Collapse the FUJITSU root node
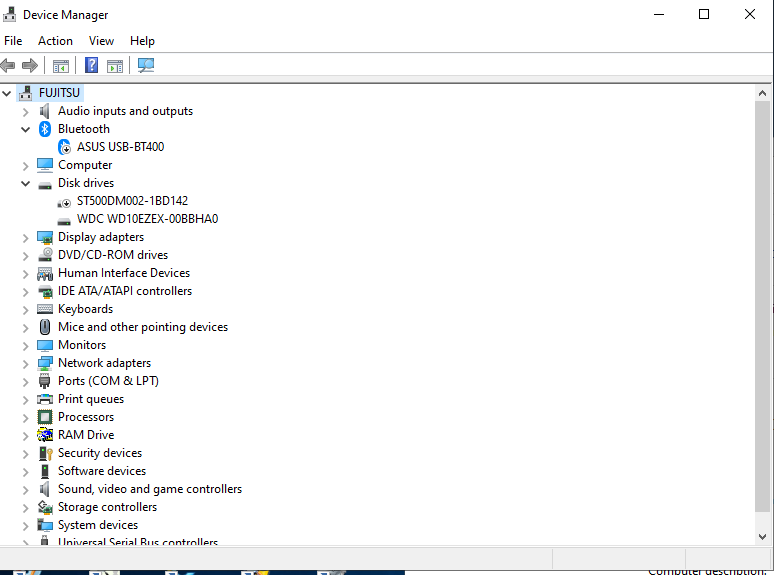 8,93
